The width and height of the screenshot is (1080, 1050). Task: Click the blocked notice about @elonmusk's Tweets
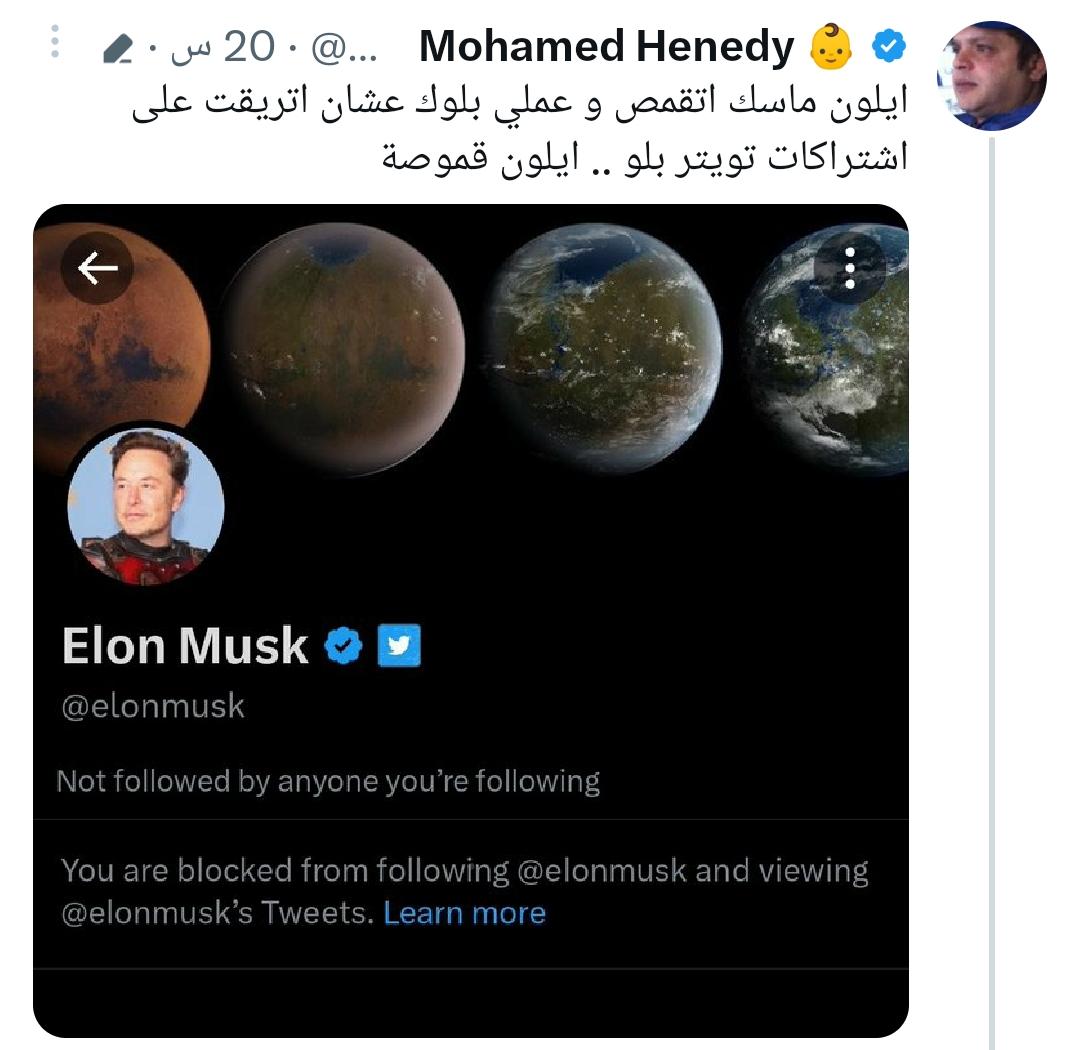pyautogui.click(x=465, y=891)
